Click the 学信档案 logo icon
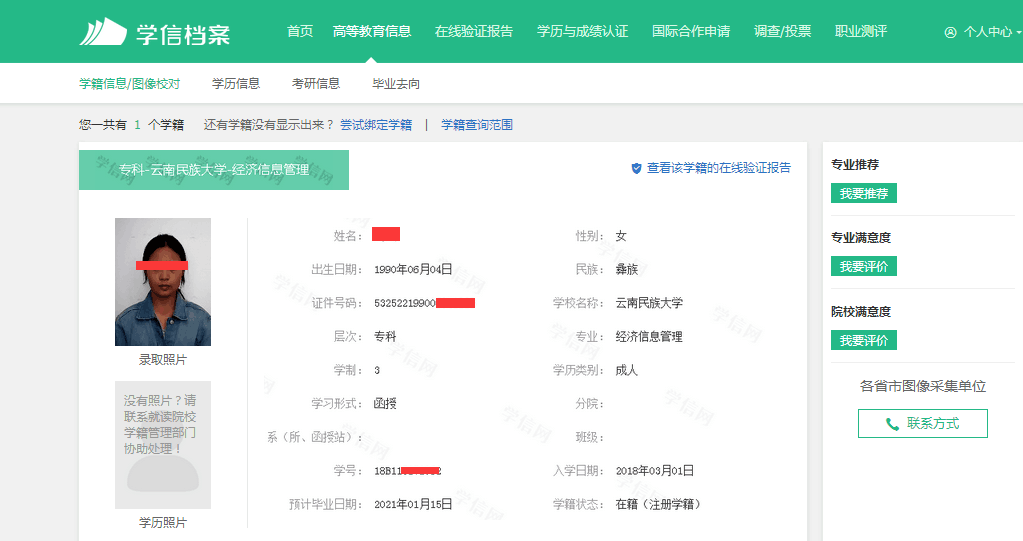Screen dimensions: 1023x541 click(x=104, y=32)
